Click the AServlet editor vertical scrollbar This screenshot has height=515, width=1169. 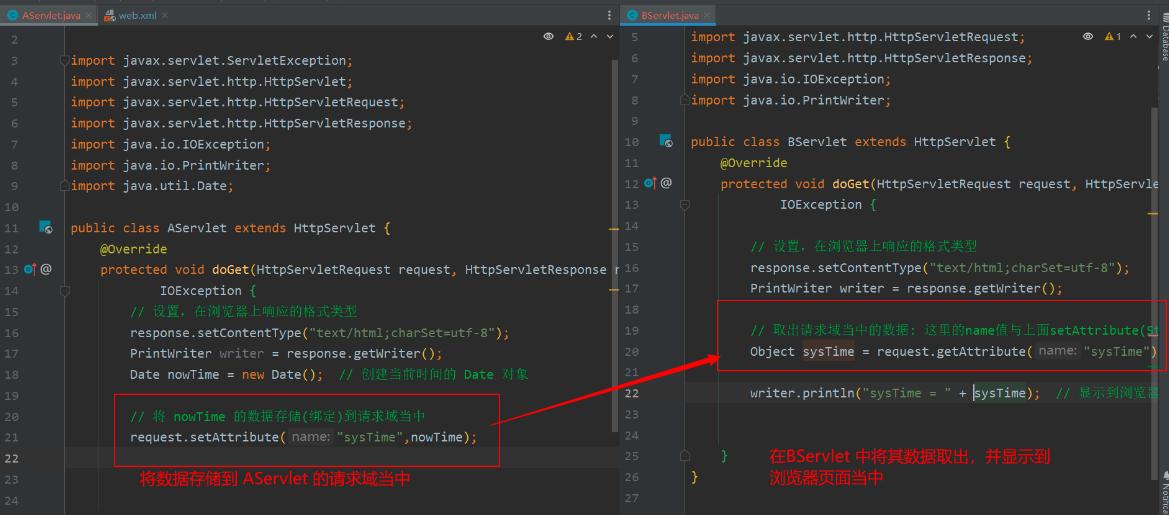pyautogui.click(x=614, y=246)
